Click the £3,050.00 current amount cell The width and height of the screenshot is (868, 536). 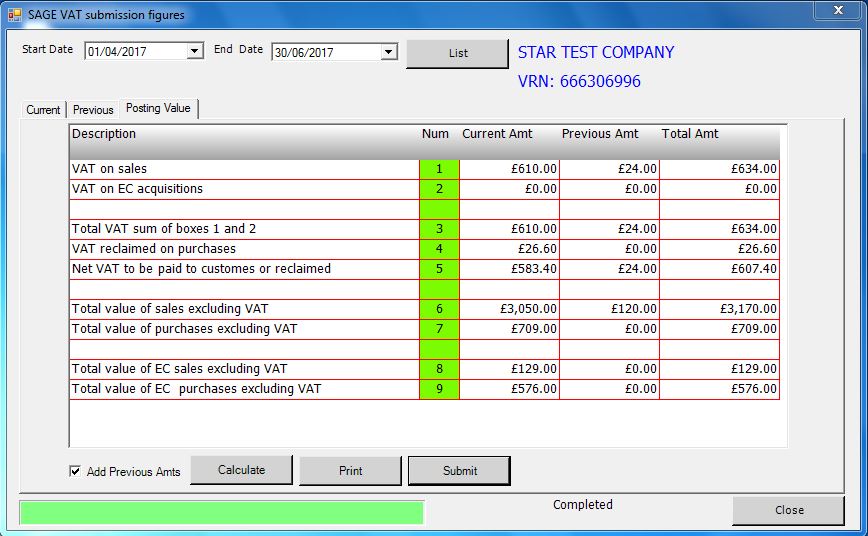coord(510,308)
